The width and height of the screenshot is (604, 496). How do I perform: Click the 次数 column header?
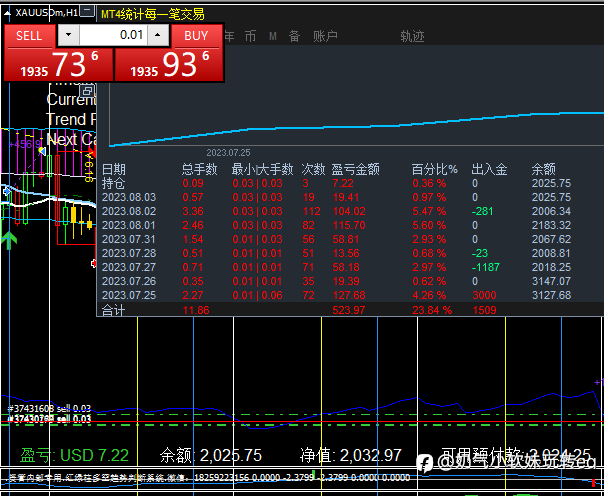314,169
